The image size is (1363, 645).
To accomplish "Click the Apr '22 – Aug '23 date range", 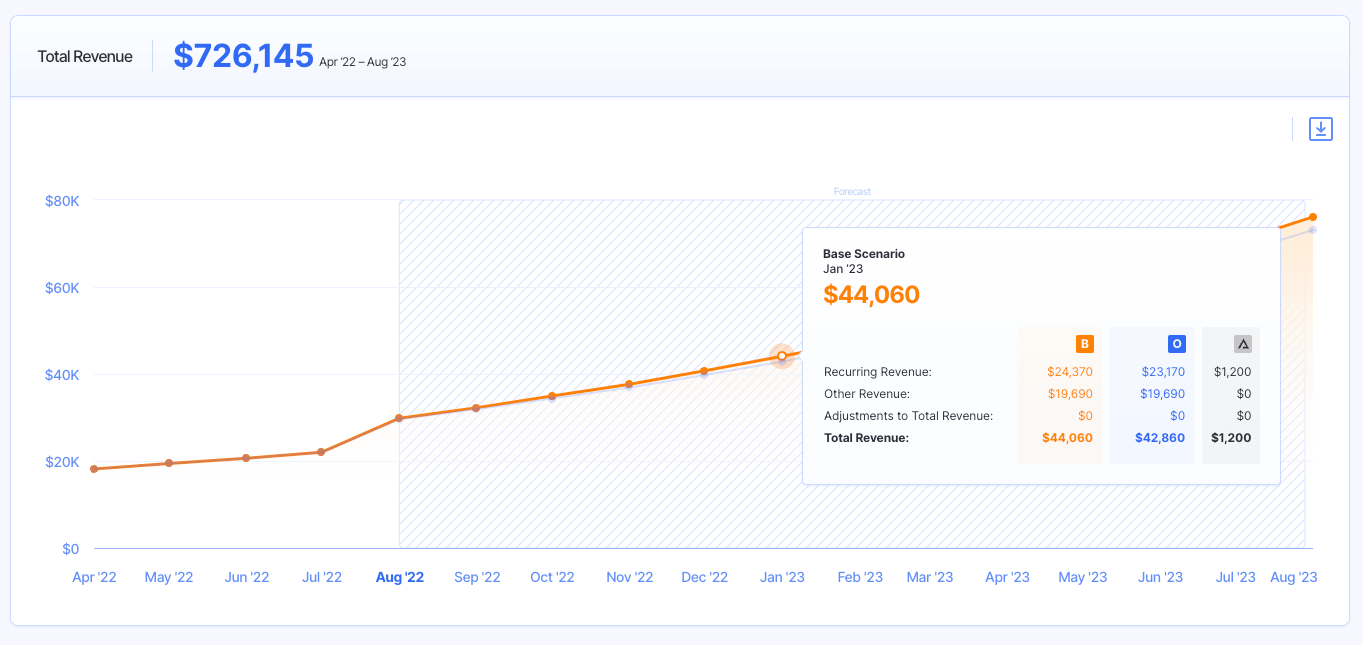I will click(x=362, y=62).
